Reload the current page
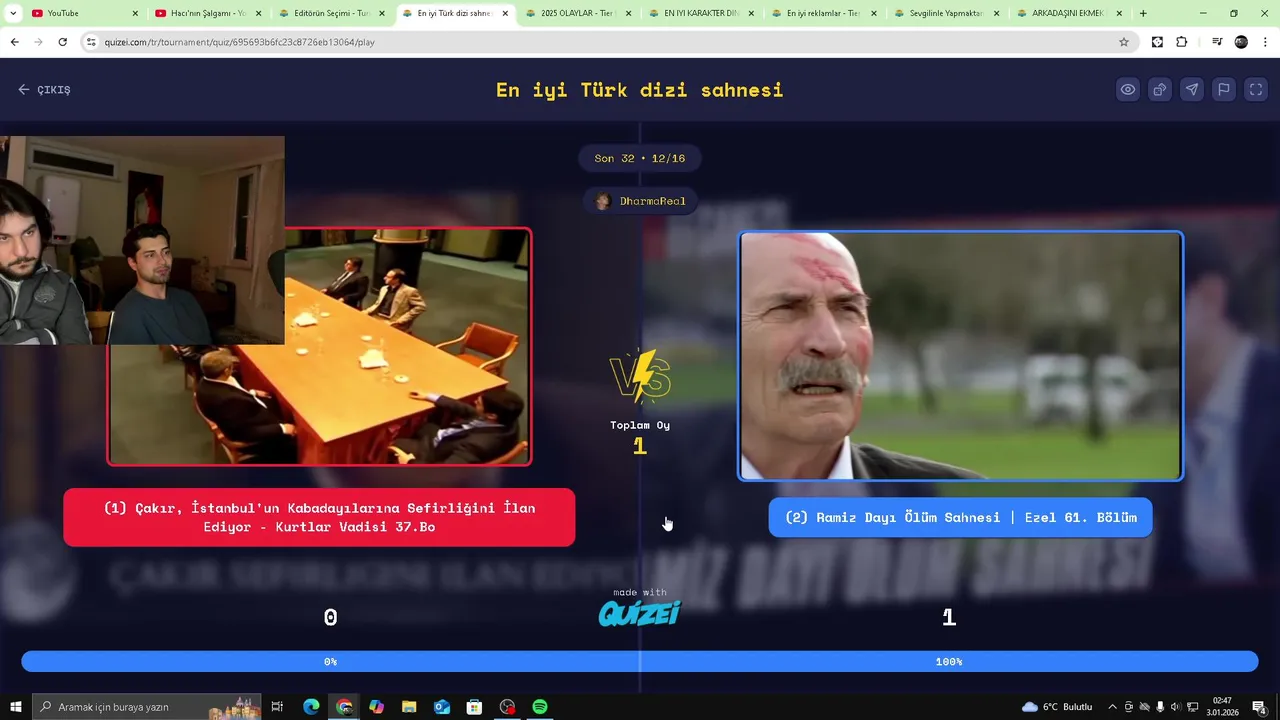 coord(62,42)
